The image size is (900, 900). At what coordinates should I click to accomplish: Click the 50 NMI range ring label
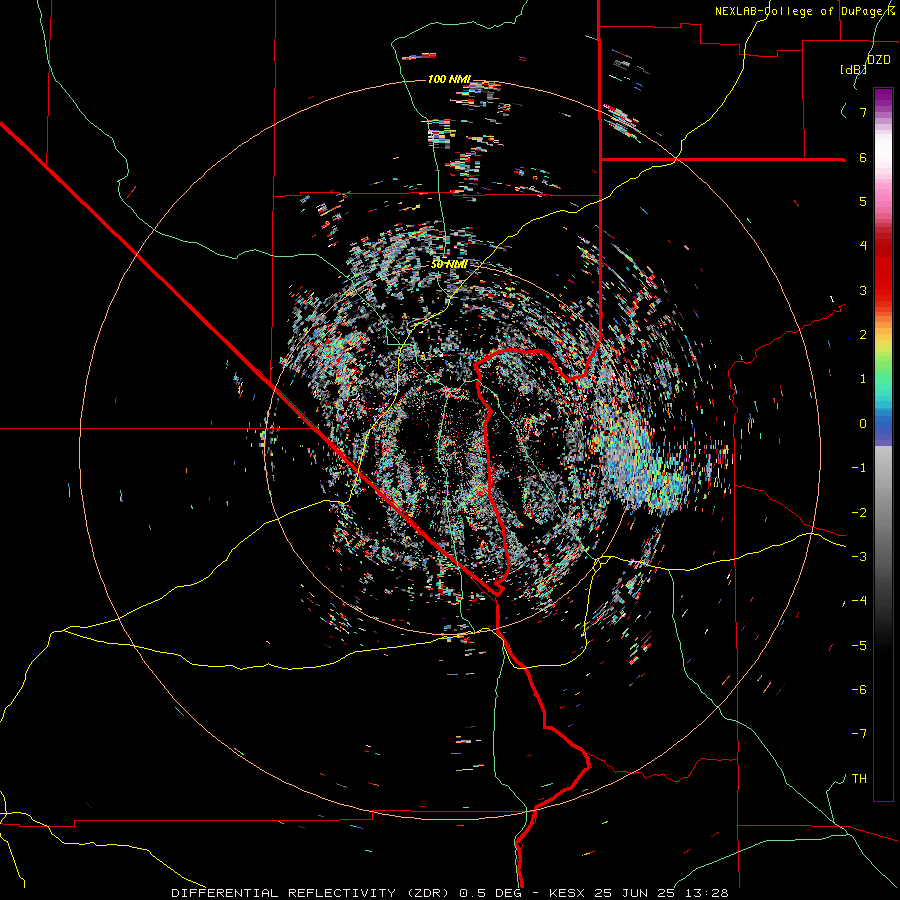coord(449,264)
